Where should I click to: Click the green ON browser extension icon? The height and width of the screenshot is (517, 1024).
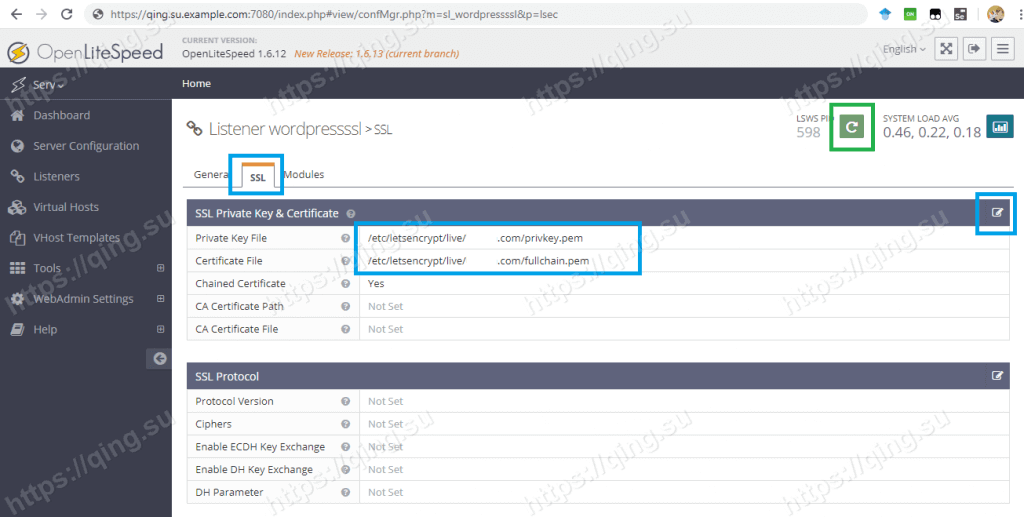pyautogui.click(x=910, y=14)
